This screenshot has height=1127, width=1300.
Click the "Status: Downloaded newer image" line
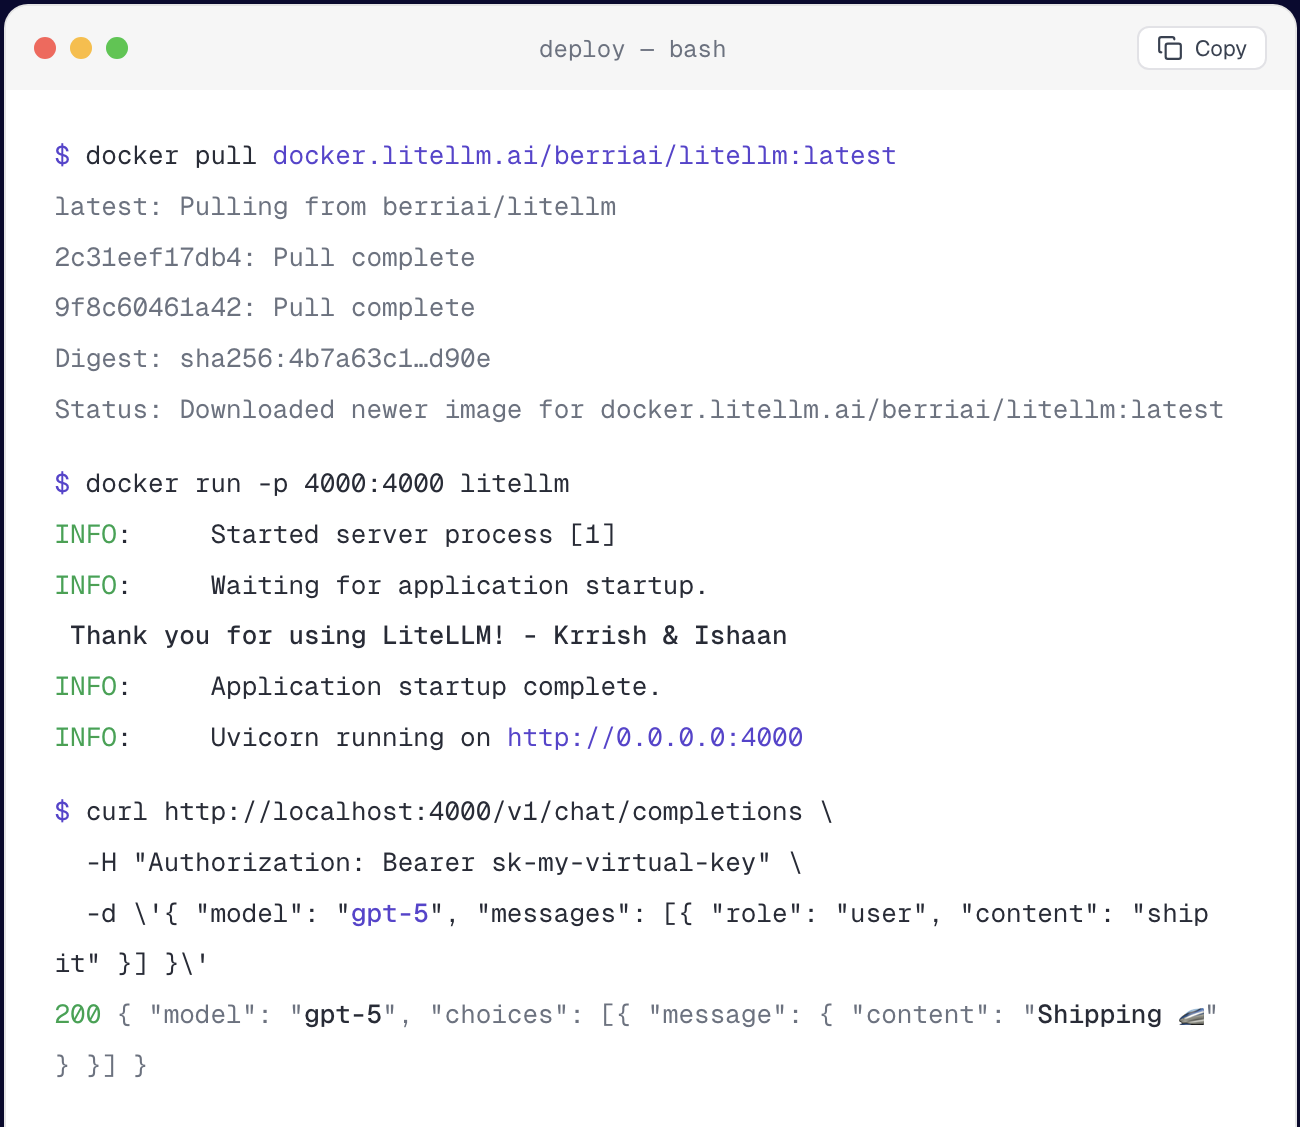click(x=639, y=410)
